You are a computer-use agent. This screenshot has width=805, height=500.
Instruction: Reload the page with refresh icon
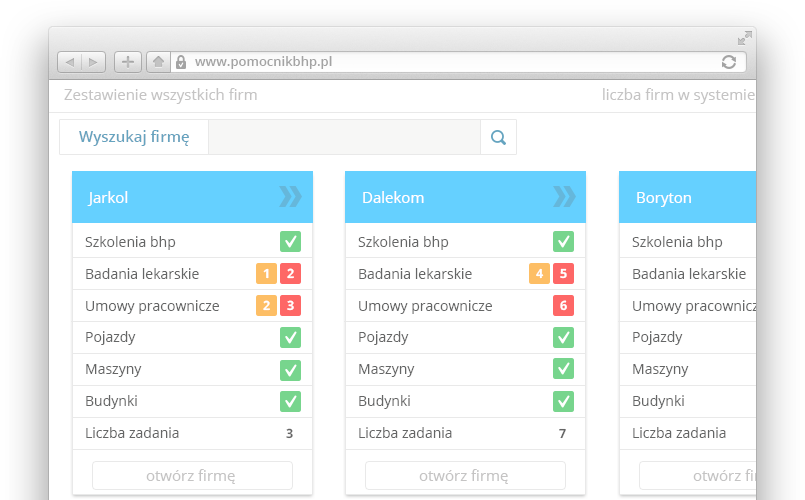729,62
